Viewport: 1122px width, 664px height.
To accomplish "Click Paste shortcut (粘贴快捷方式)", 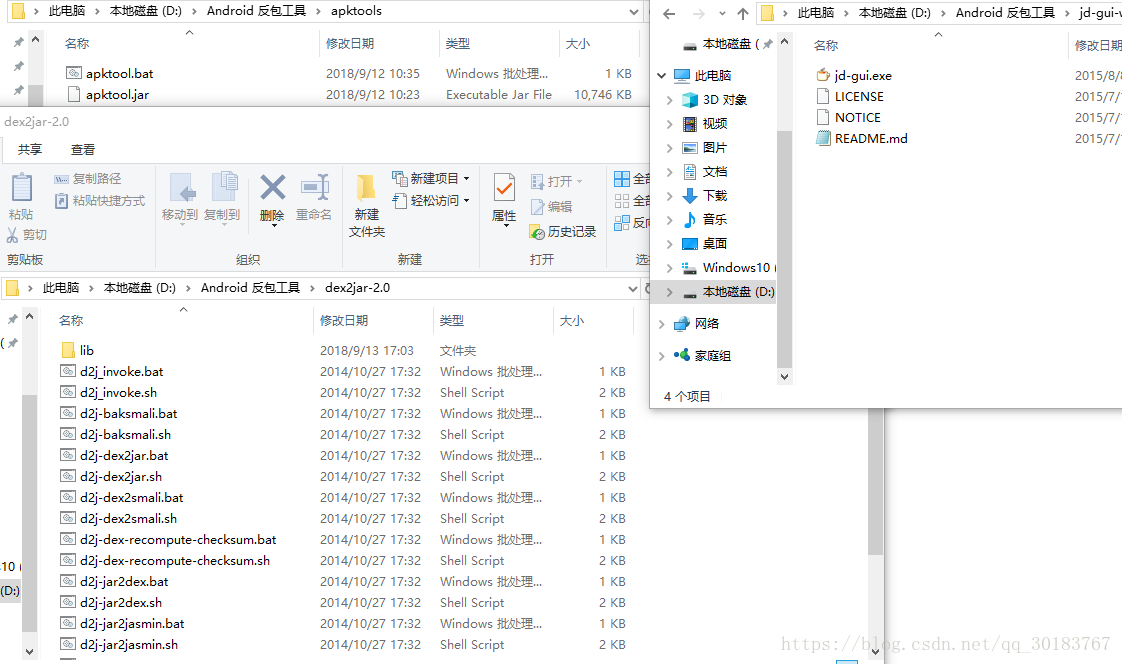I will [99, 201].
